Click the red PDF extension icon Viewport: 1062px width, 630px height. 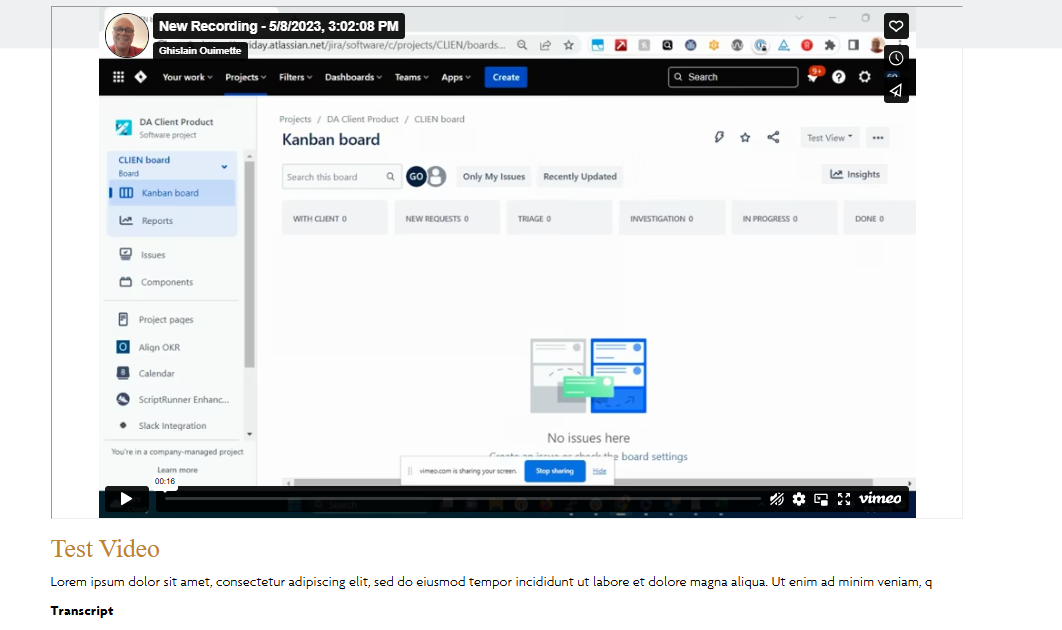click(620, 45)
